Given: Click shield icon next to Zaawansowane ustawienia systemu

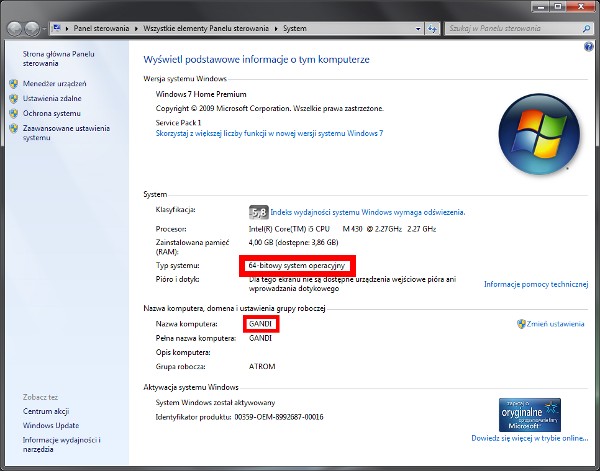Looking at the screenshot, I should pos(14,128).
